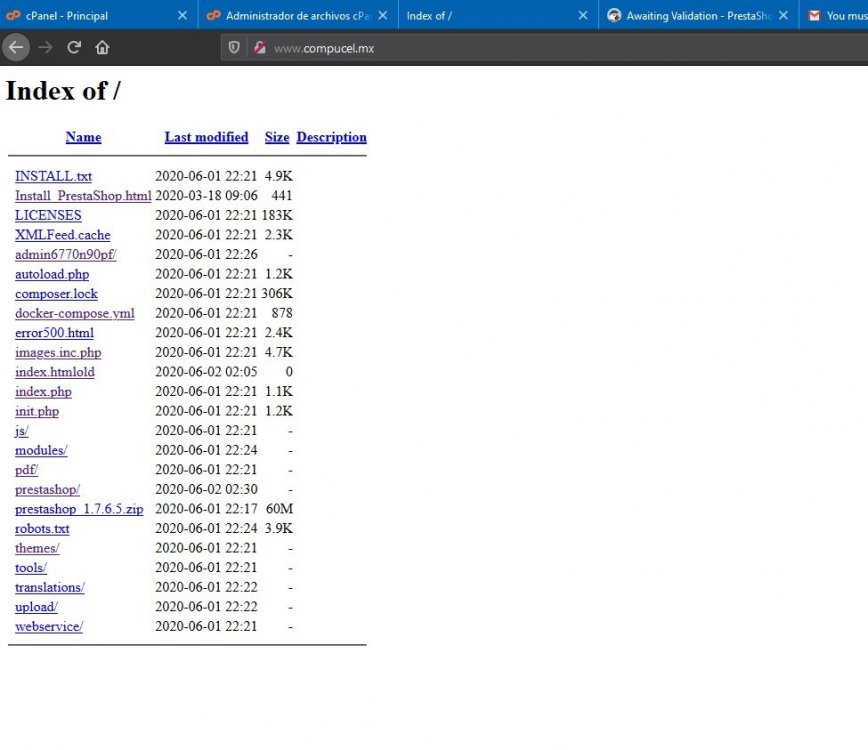Close the Administrador de archivos tab
Viewport: 868px width, 750px height.
click(383, 15)
